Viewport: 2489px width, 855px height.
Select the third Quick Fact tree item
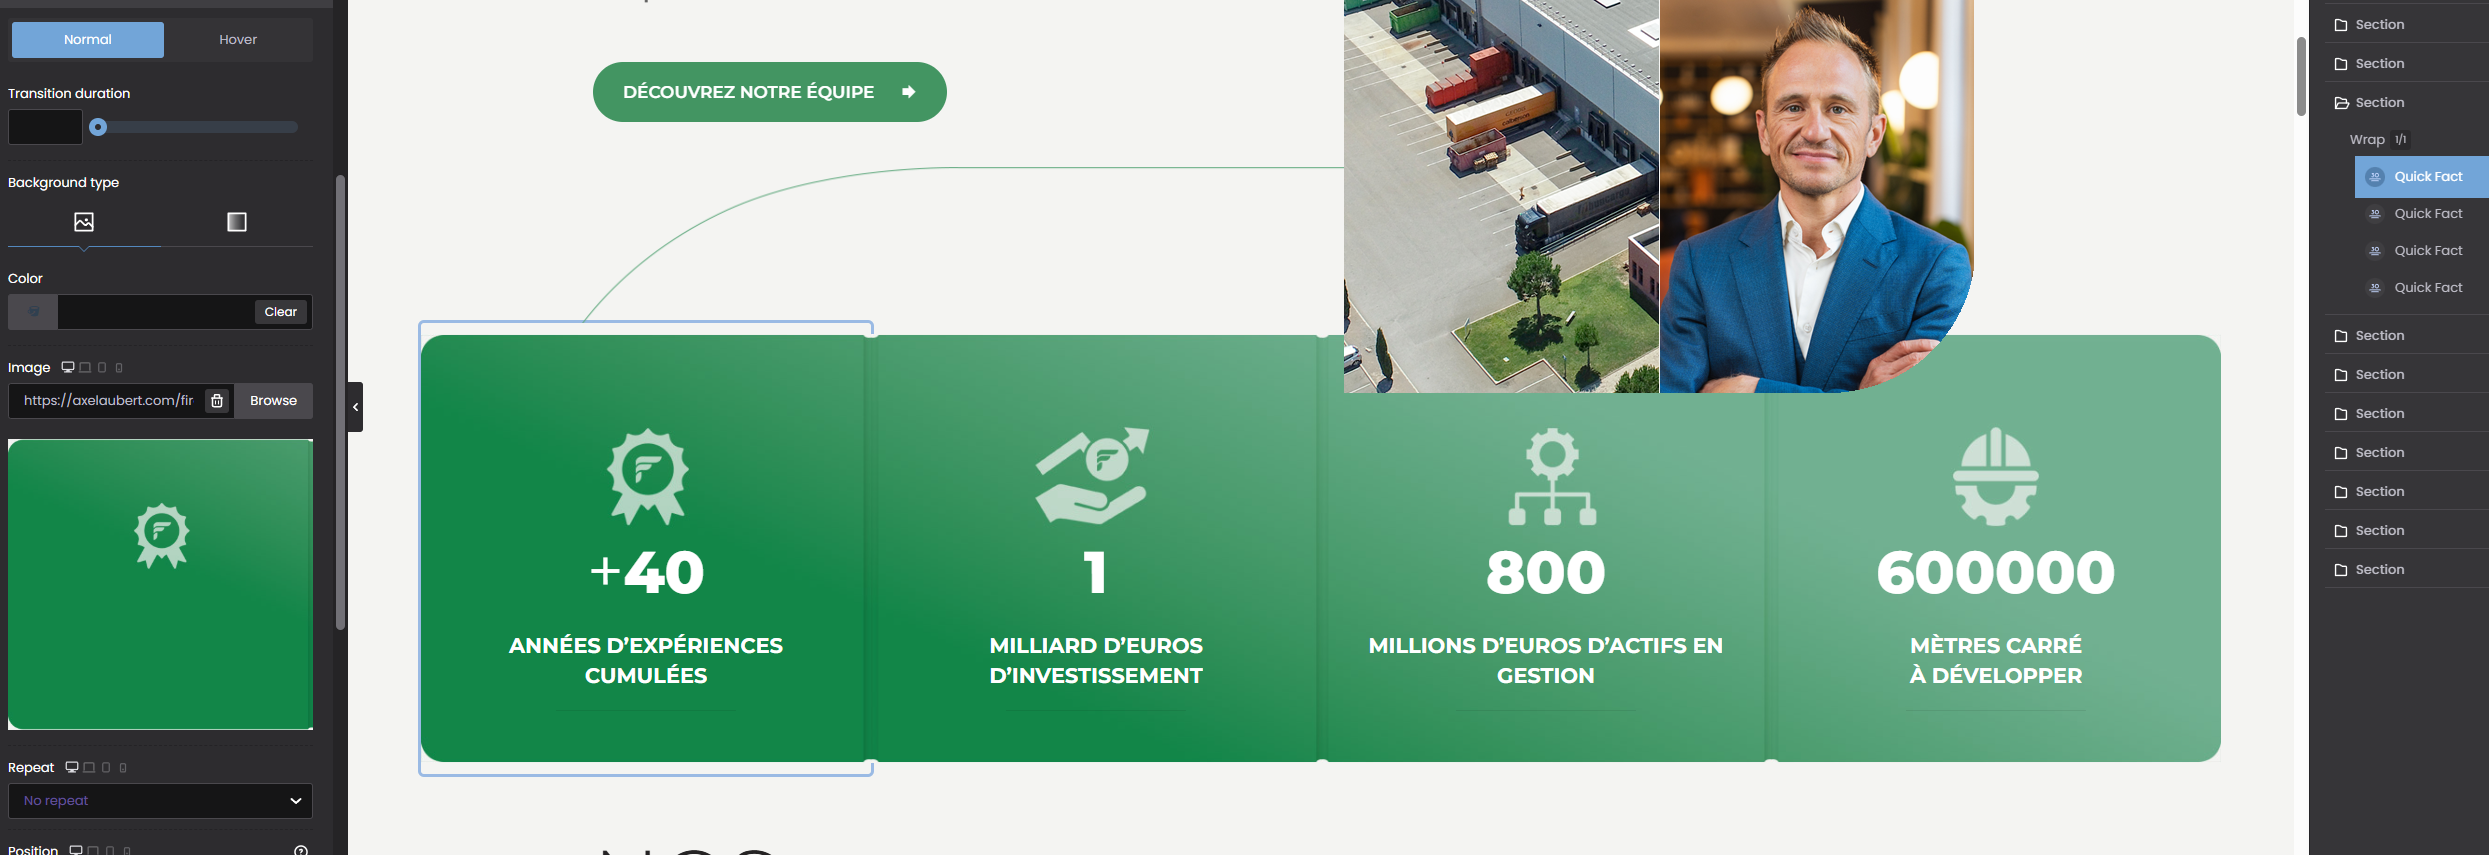2427,251
